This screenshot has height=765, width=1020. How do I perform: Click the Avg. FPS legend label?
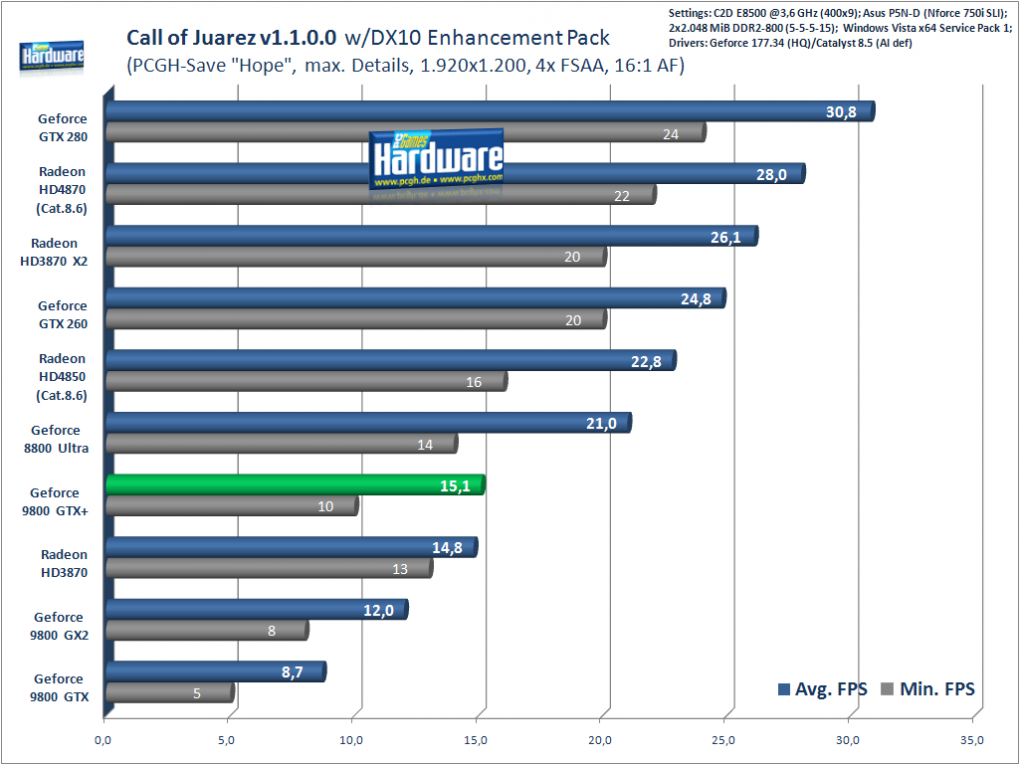tap(831, 689)
